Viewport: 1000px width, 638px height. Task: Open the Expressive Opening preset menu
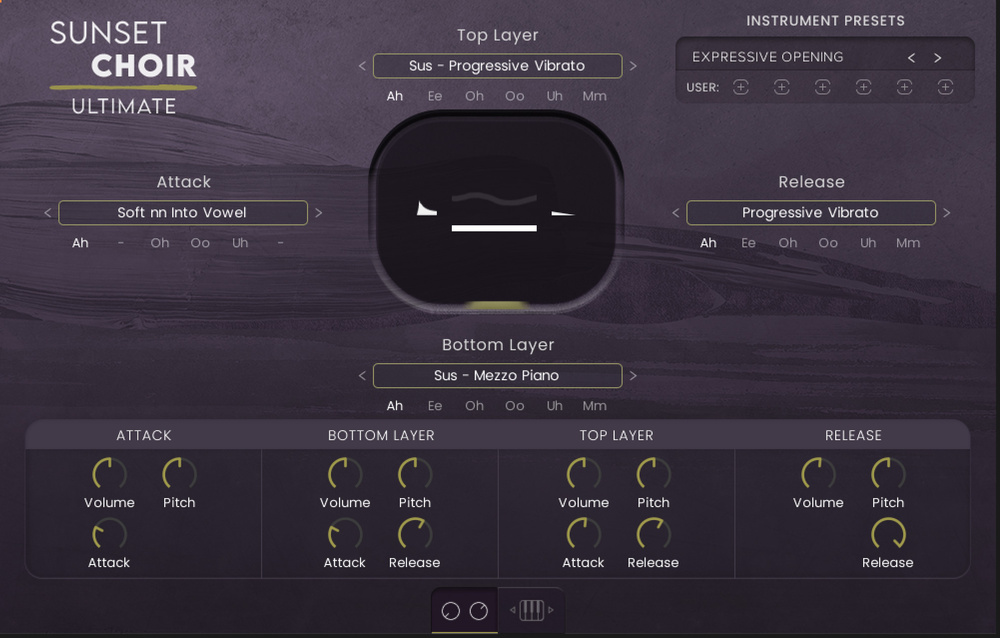point(768,57)
